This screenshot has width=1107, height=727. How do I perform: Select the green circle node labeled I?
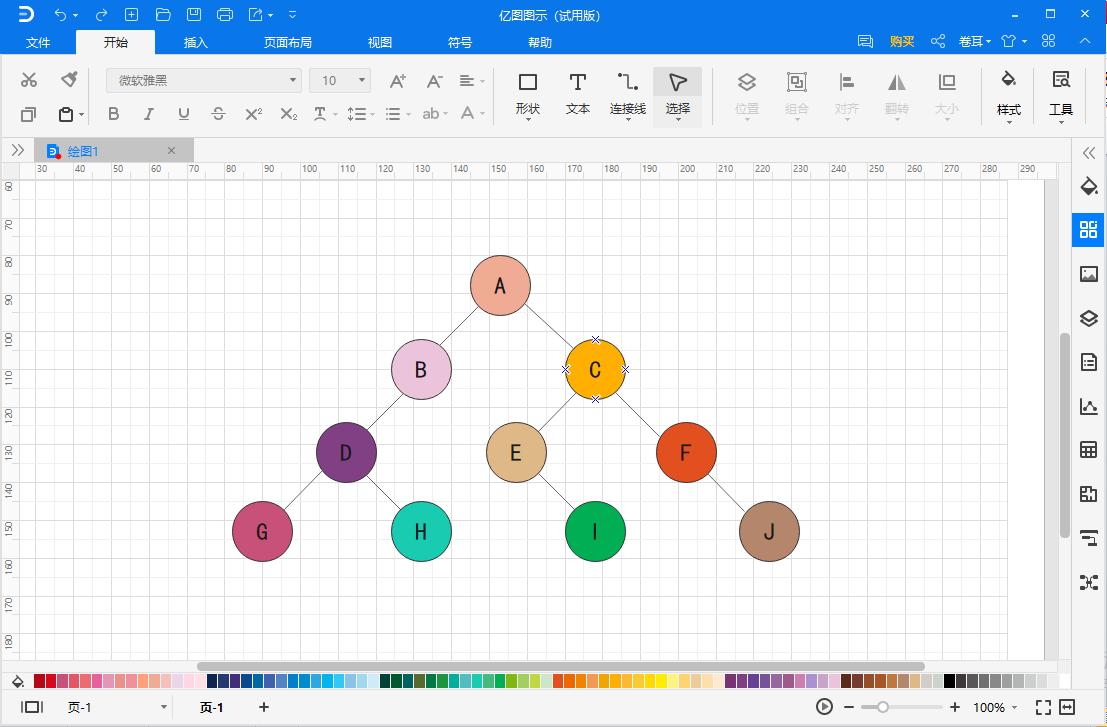tap(595, 531)
